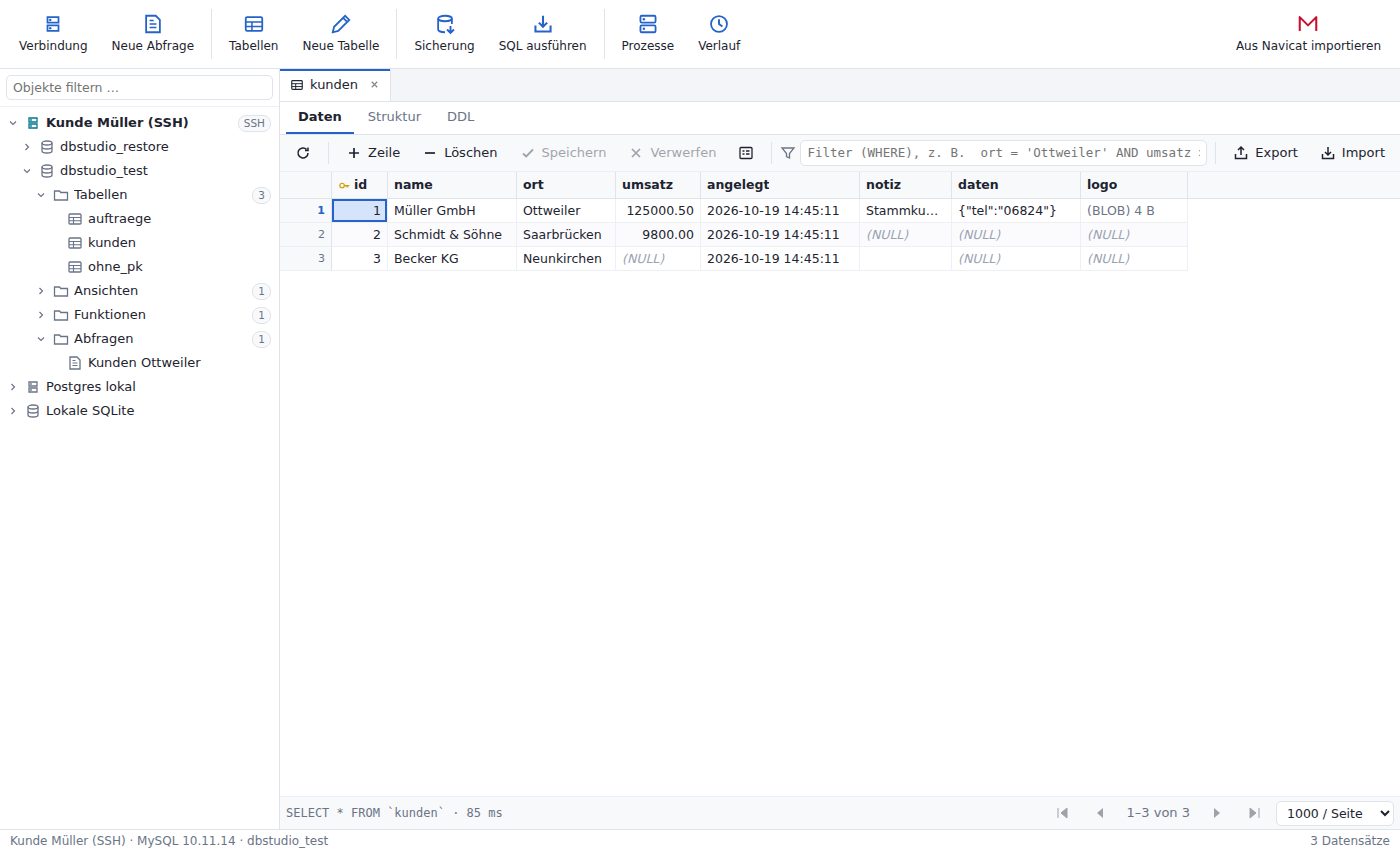
Task: Expand the dbstudio_restore database
Action: (x=27, y=147)
